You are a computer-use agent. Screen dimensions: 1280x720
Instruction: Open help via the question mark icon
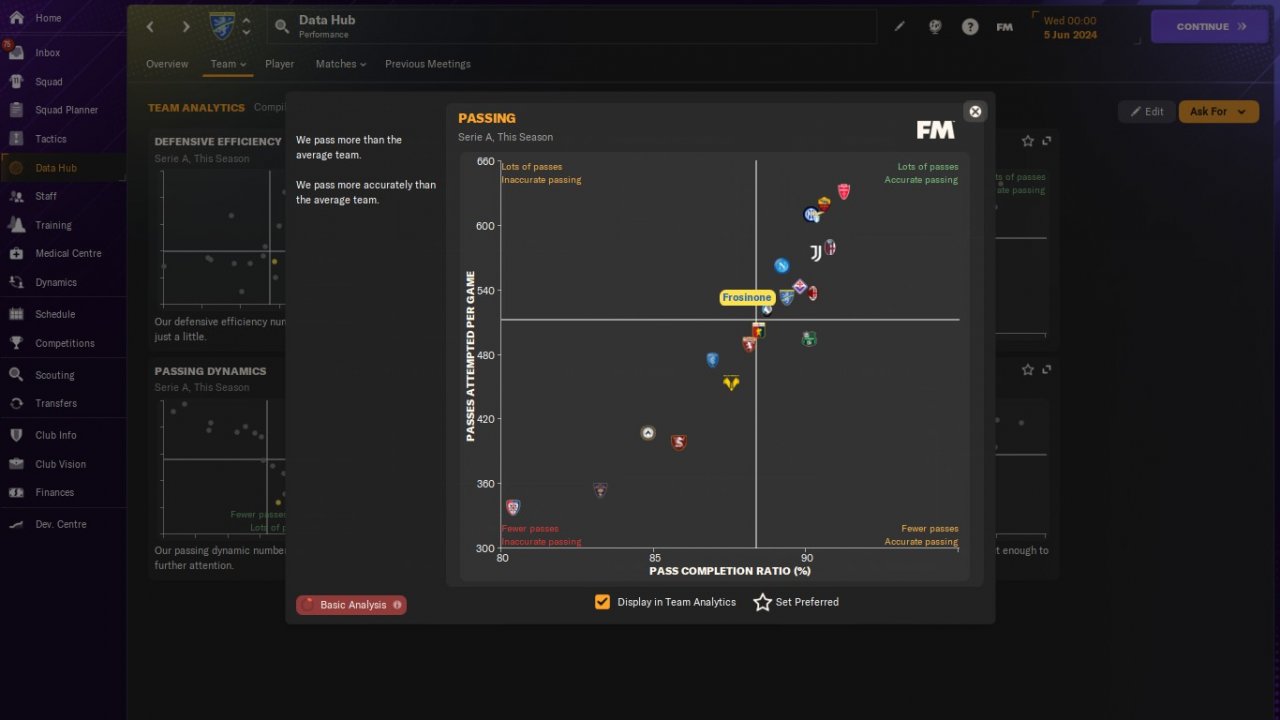tap(970, 27)
